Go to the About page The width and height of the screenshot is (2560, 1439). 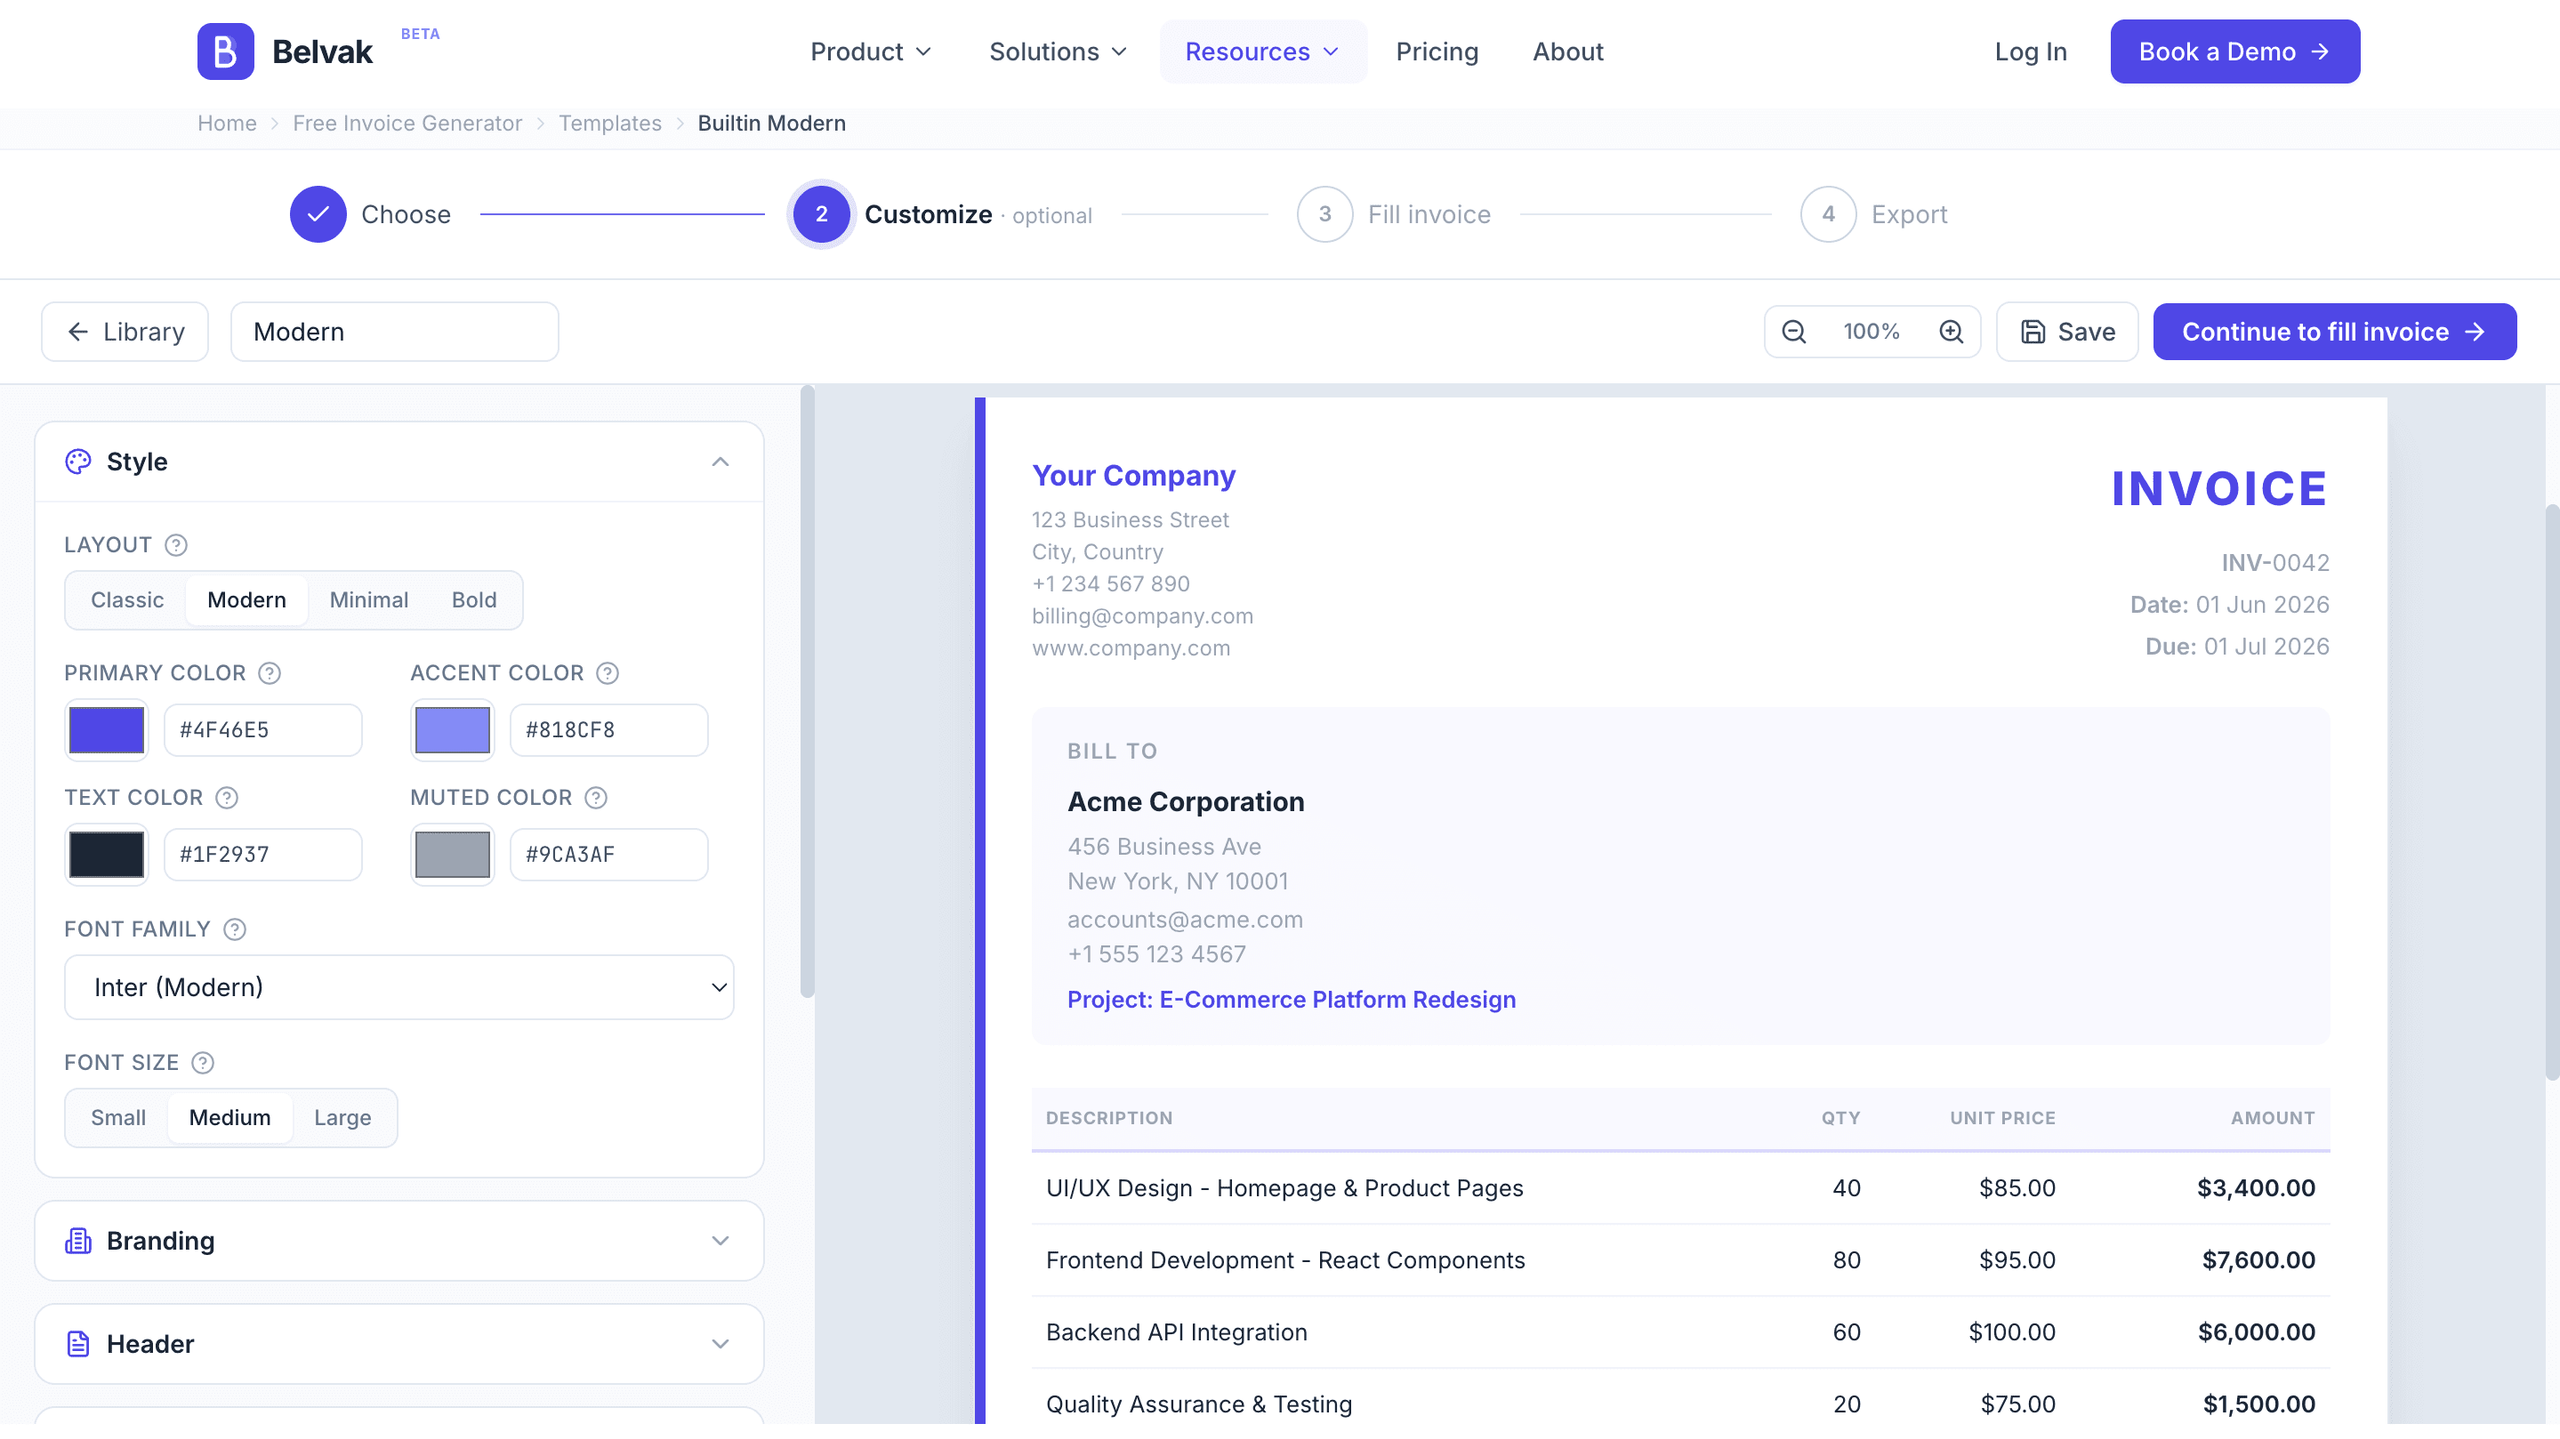pos(1568,52)
